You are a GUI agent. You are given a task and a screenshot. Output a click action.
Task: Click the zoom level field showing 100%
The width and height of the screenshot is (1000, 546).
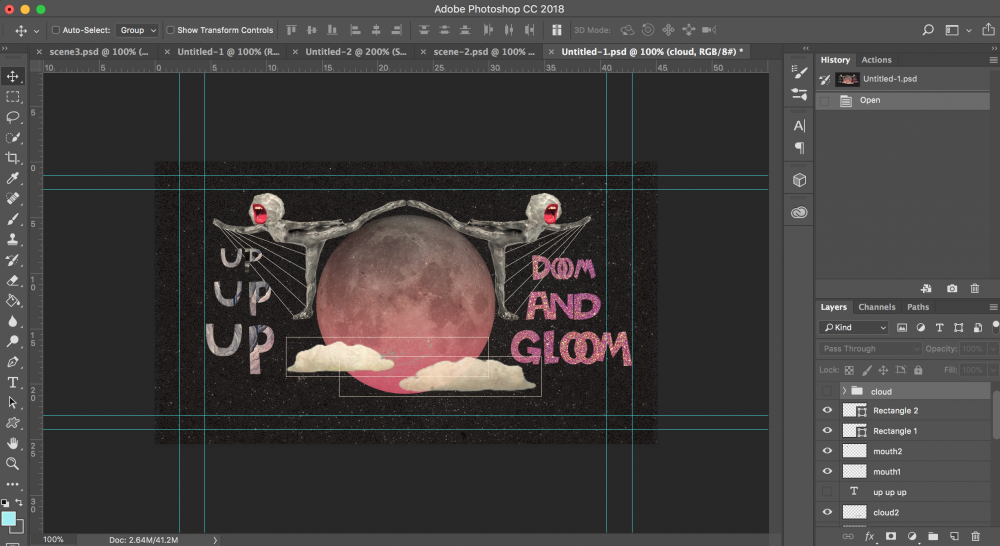coord(54,540)
